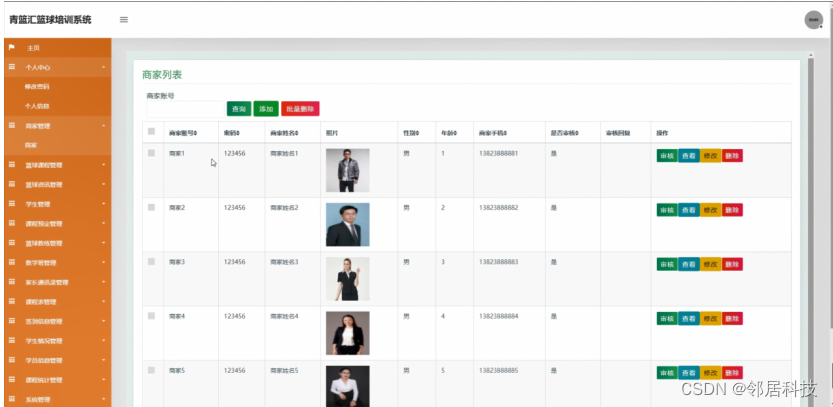Check the checkbox for row 商家4
This screenshot has width=833, height=407.
coord(151,316)
